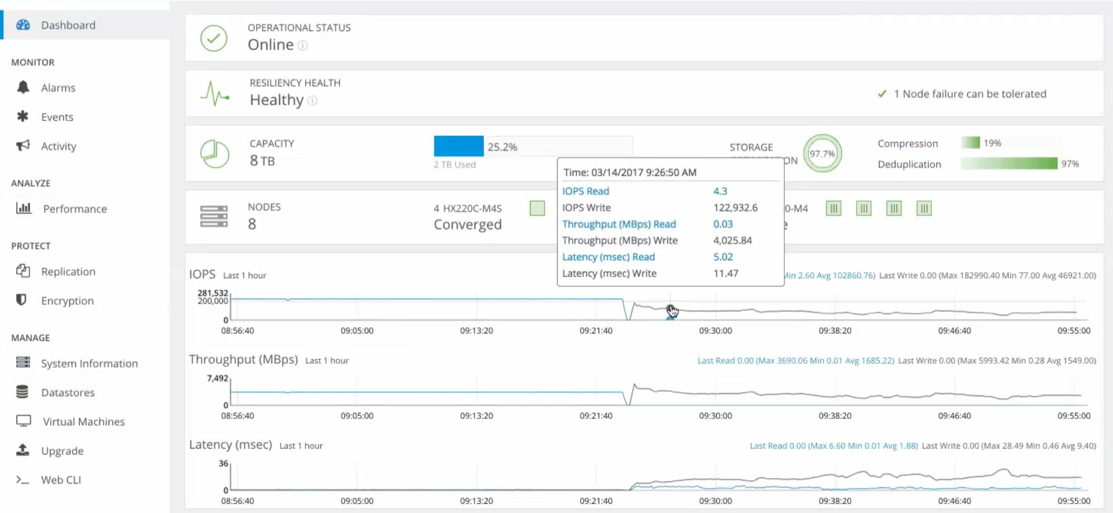Click the capacity usage bar at 25.2%
Image resolution: width=1113 pixels, height=513 pixels.
[459, 147]
